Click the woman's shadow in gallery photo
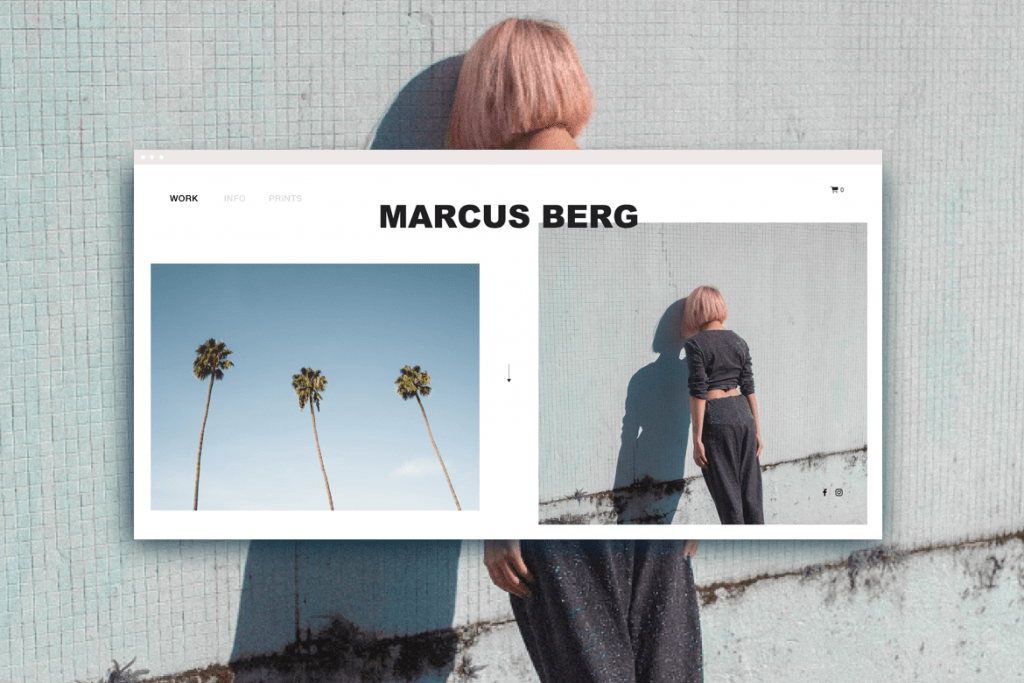The width and height of the screenshot is (1024, 683). tap(653, 418)
